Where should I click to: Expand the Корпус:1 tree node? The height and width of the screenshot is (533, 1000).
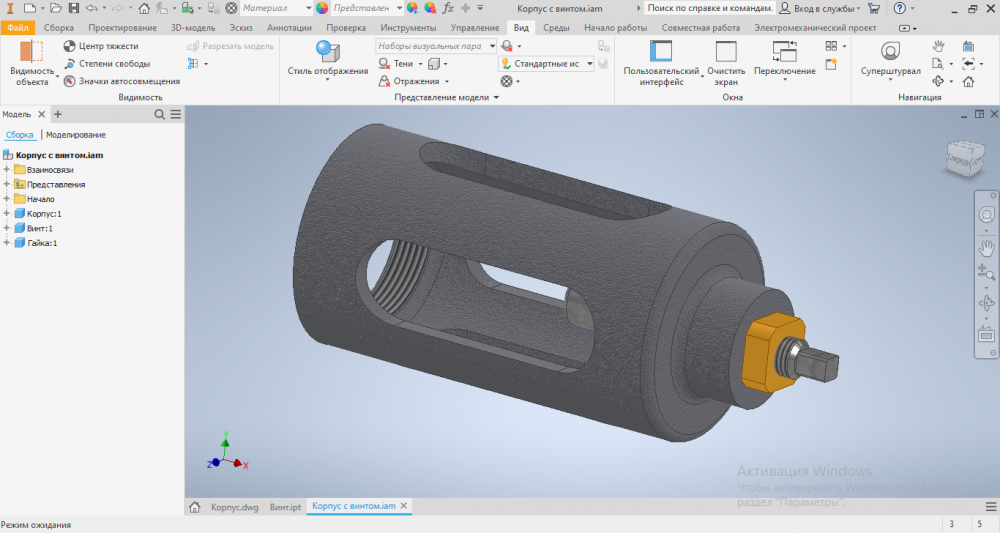click(x=7, y=214)
